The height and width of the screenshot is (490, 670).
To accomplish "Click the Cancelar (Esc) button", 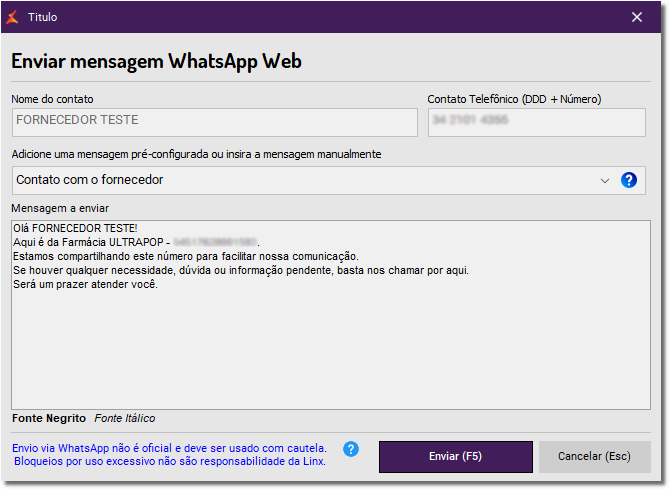I will point(594,456).
